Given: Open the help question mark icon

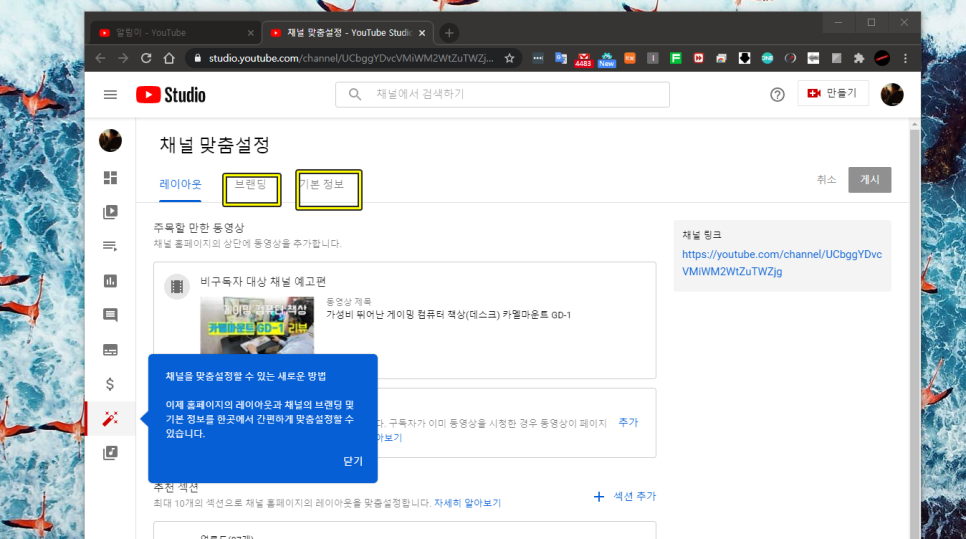Looking at the screenshot, I should 777,94.
